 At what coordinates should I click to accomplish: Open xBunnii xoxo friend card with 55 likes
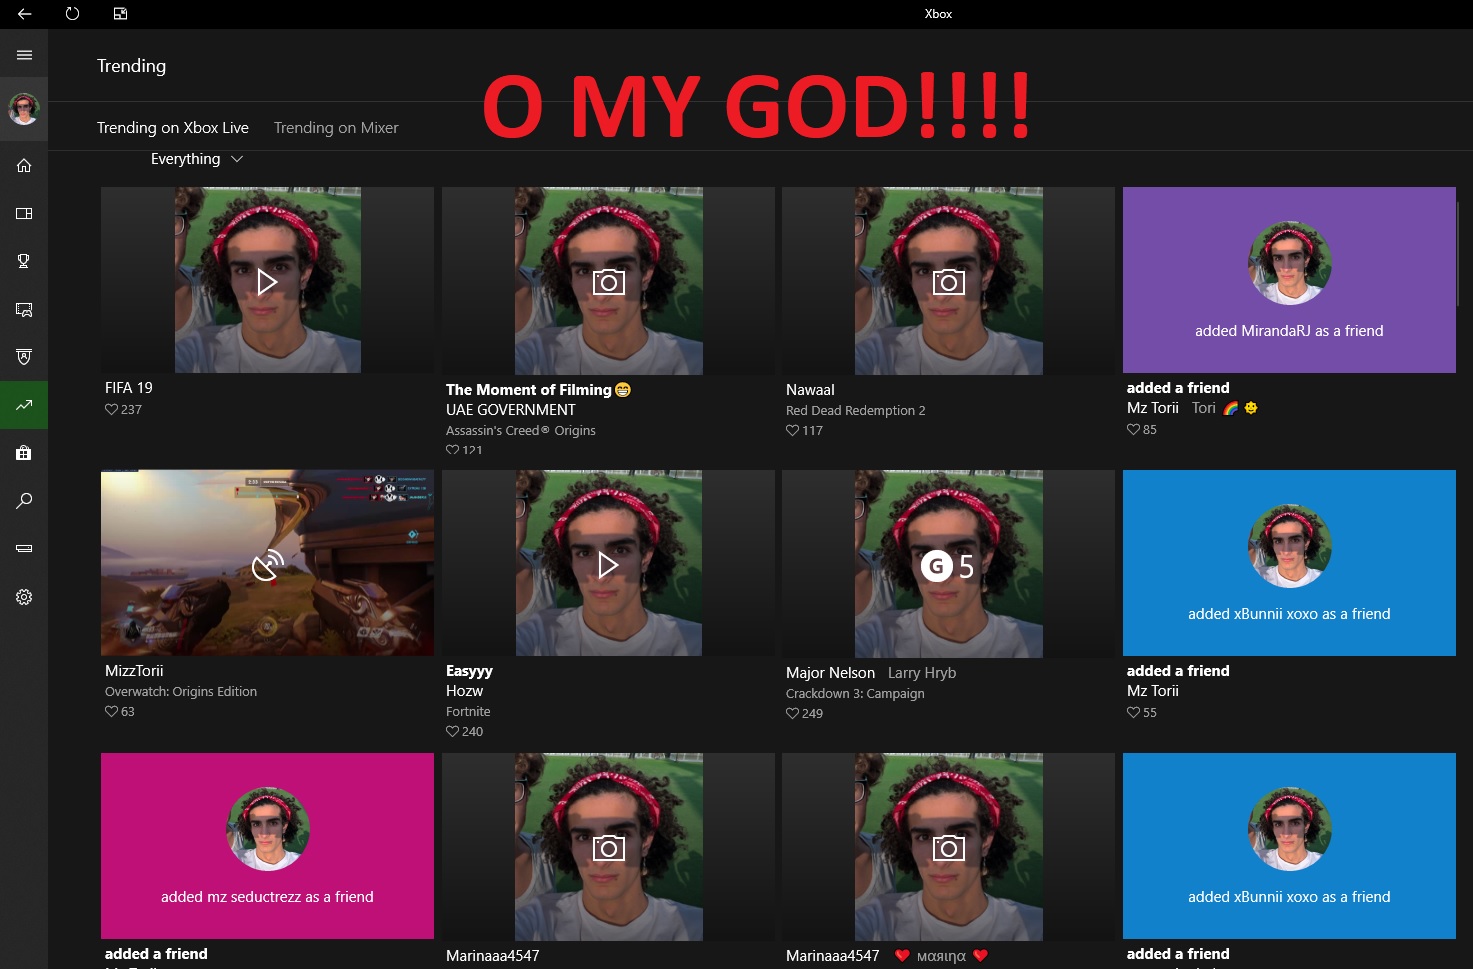pos(1289,563)
